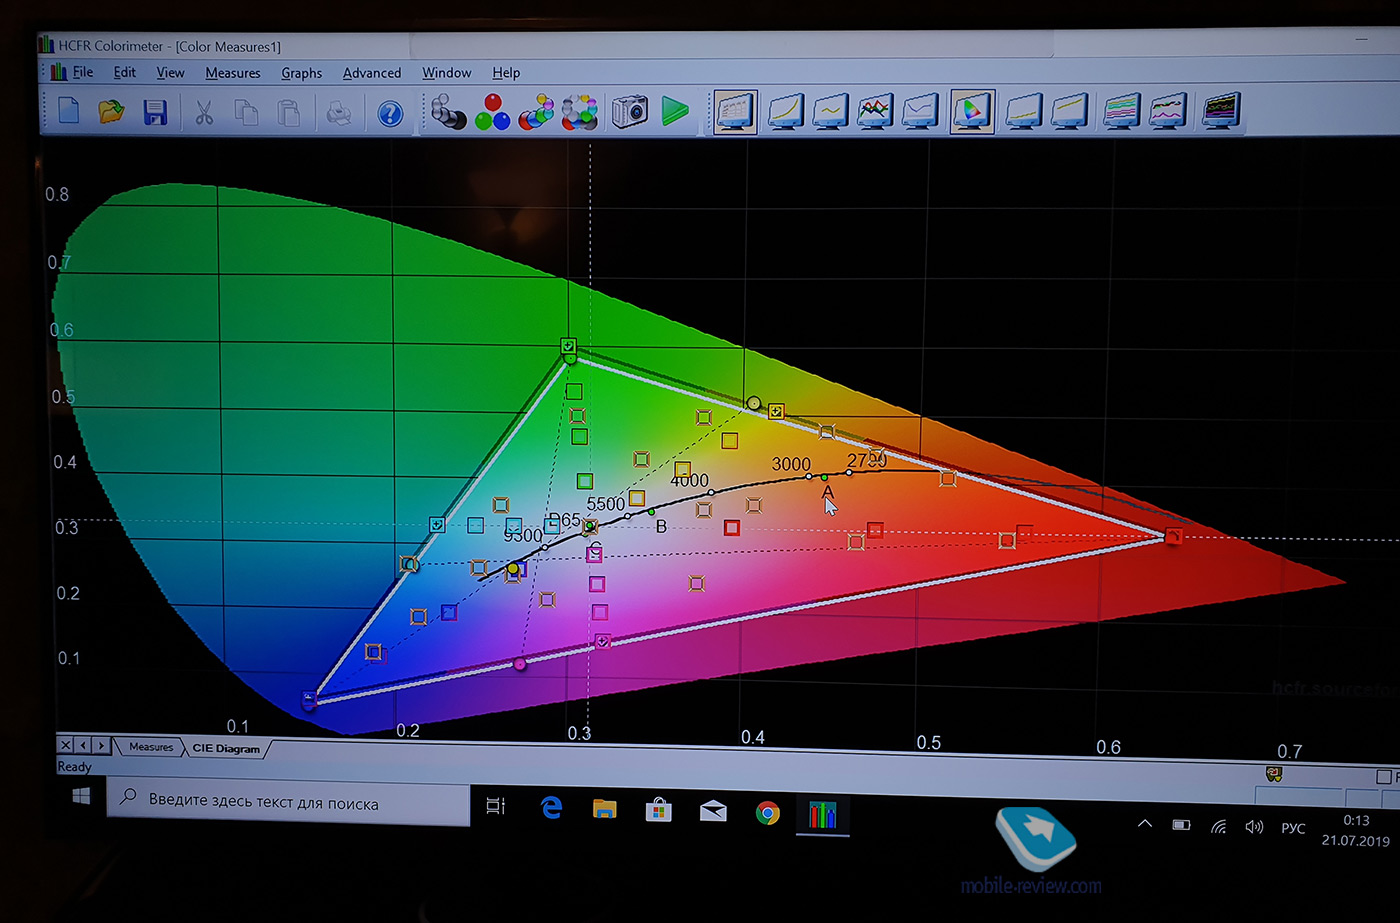Click the D65 white point label
The image size is (1400, 923).
pos(565,520)
